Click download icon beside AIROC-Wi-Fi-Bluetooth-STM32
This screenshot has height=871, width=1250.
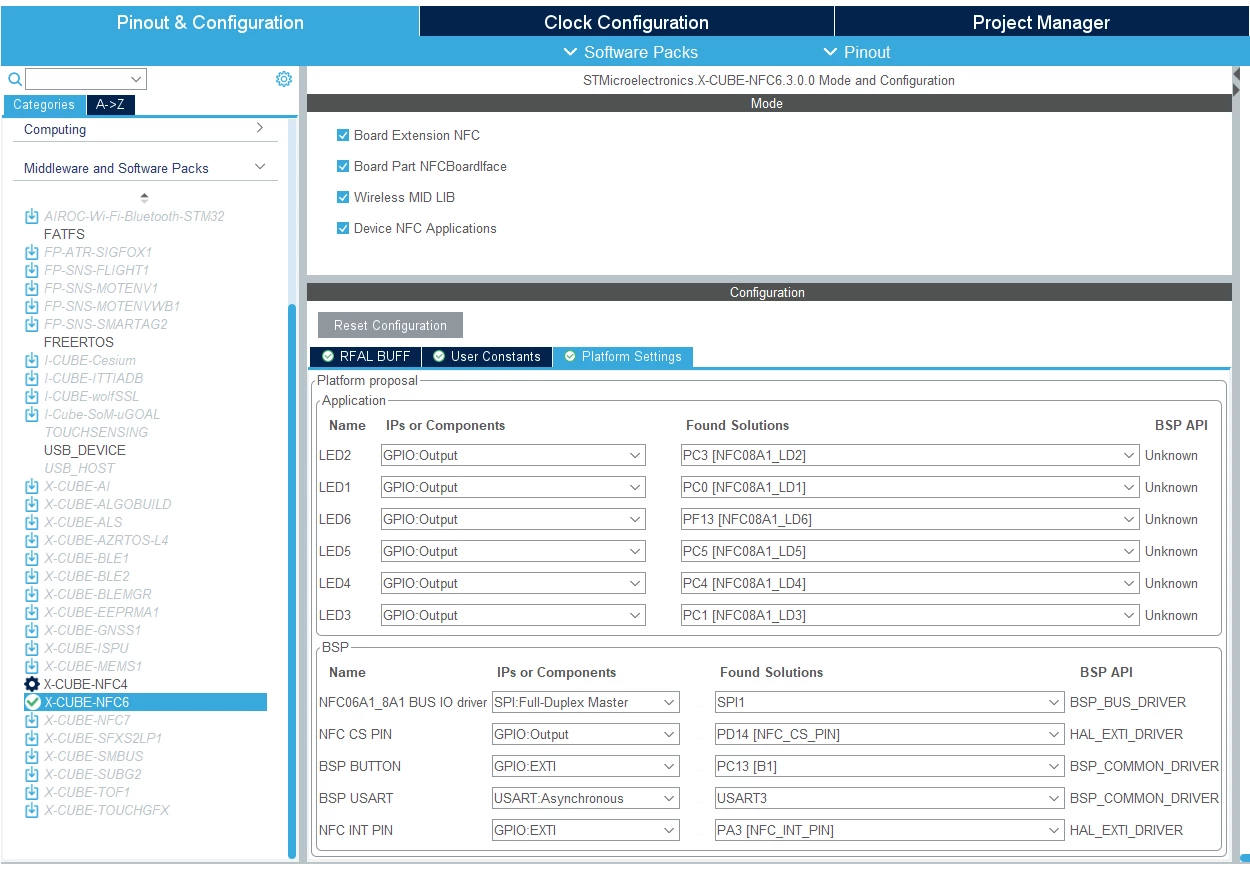(32, 216)
